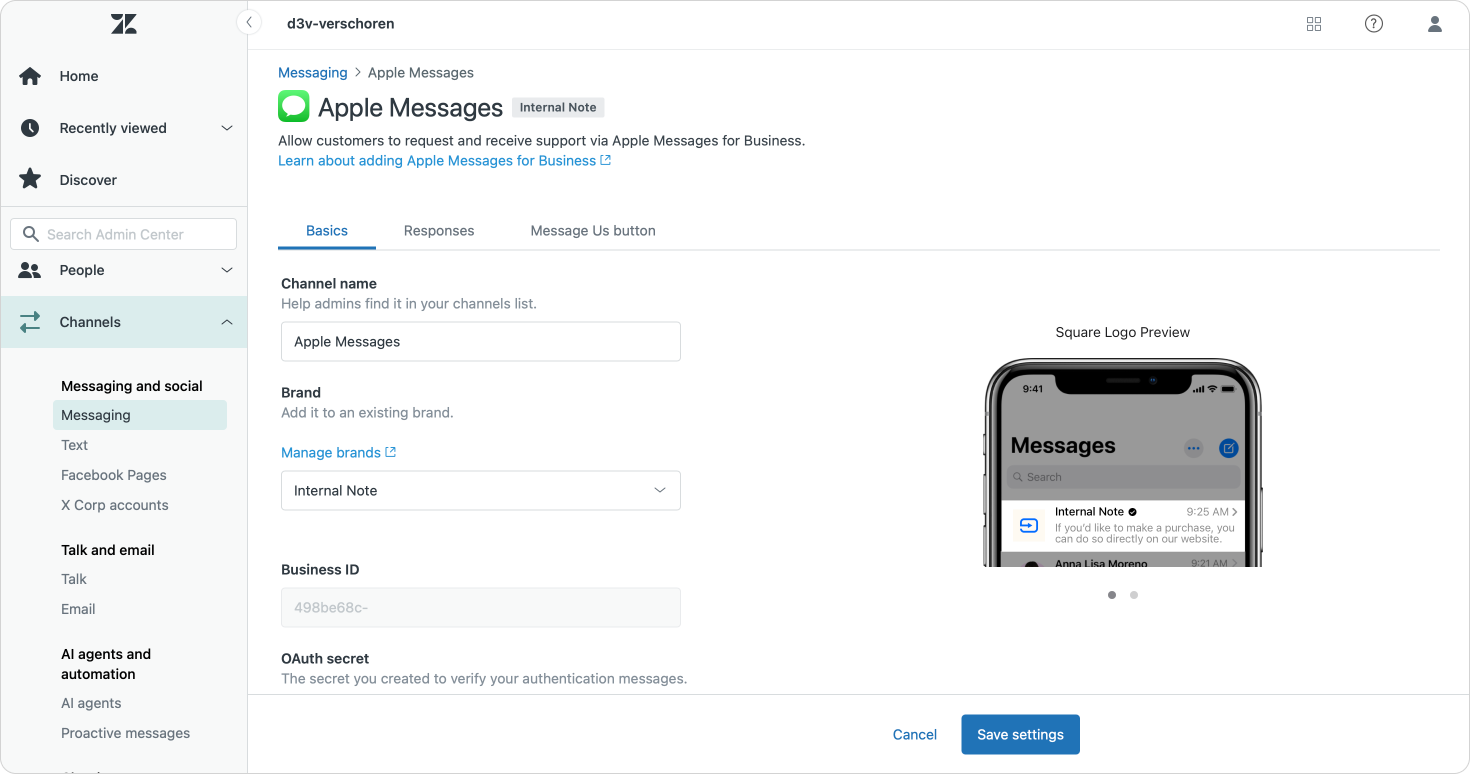The height and width of the screenshot is (774, 1470).
Task: Open the Zendesk products grid icon
Action: [1314, 24]
